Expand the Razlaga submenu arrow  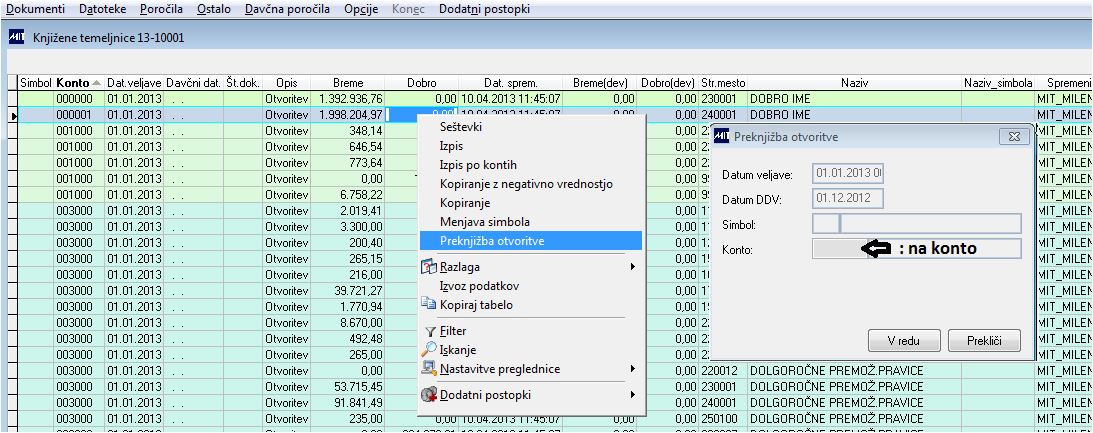click(x=633, y=267)
